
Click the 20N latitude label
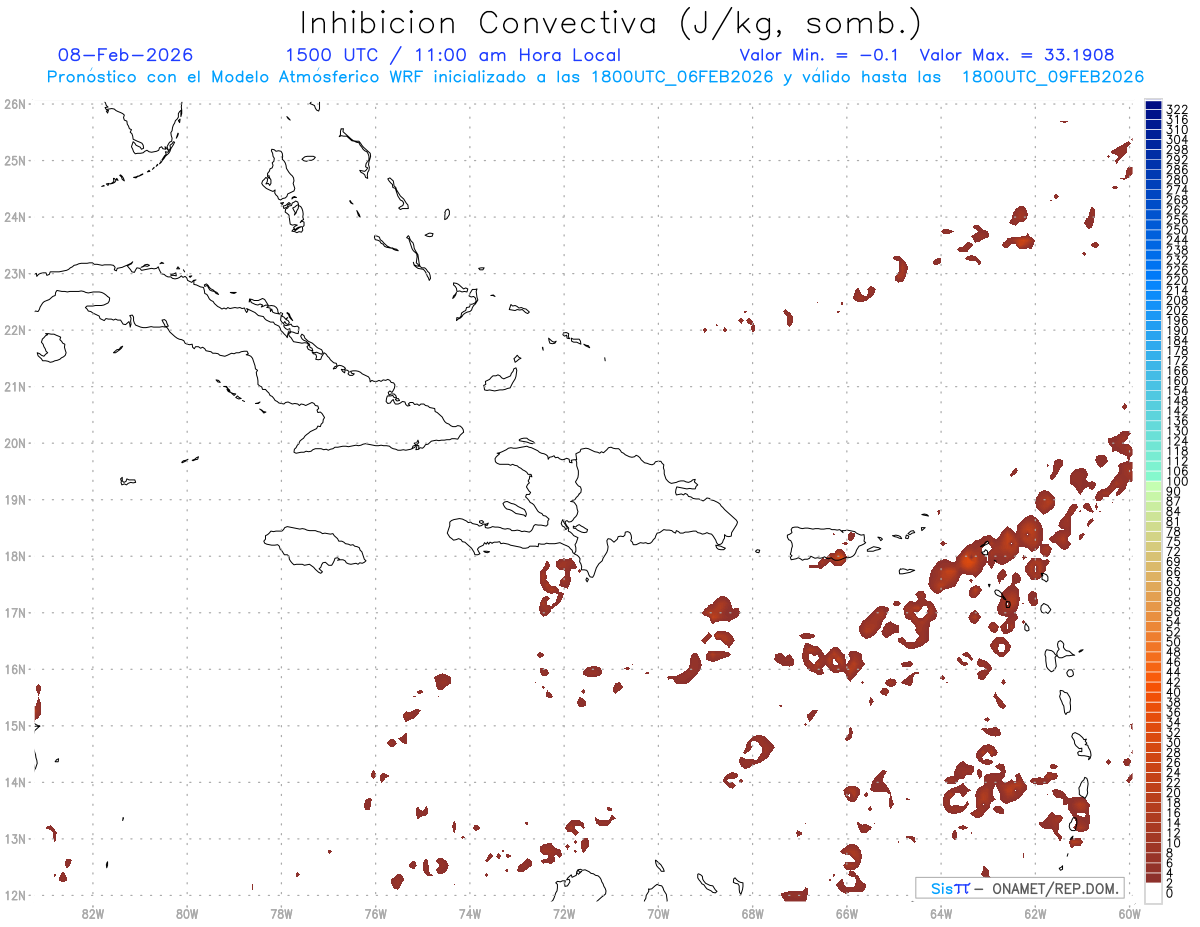point(15,443)
